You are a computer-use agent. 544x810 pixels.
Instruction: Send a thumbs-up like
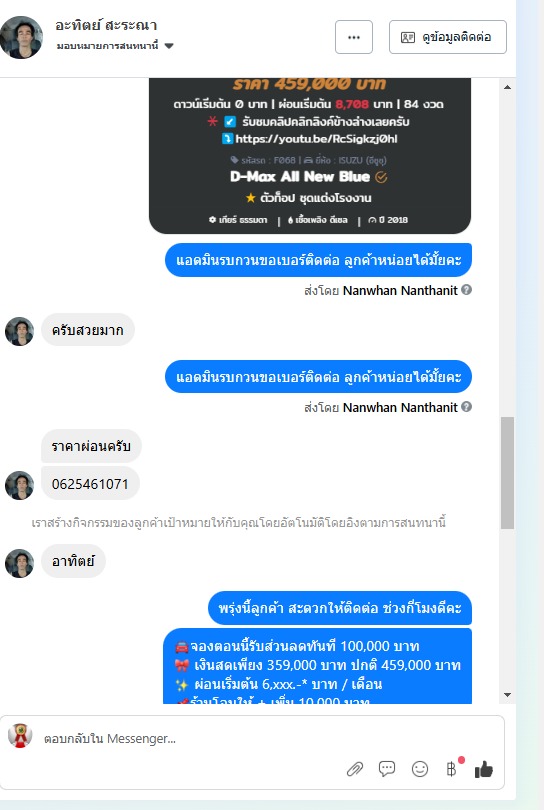(484, 769)
